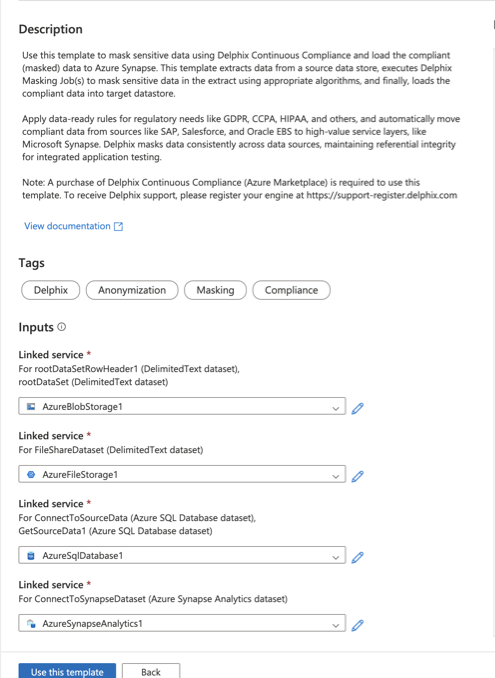Expand the AzureFileStorage1 dropdown chevron
Image resolution: width=495 pixels, height=678 pixels.
click(335, 476)
